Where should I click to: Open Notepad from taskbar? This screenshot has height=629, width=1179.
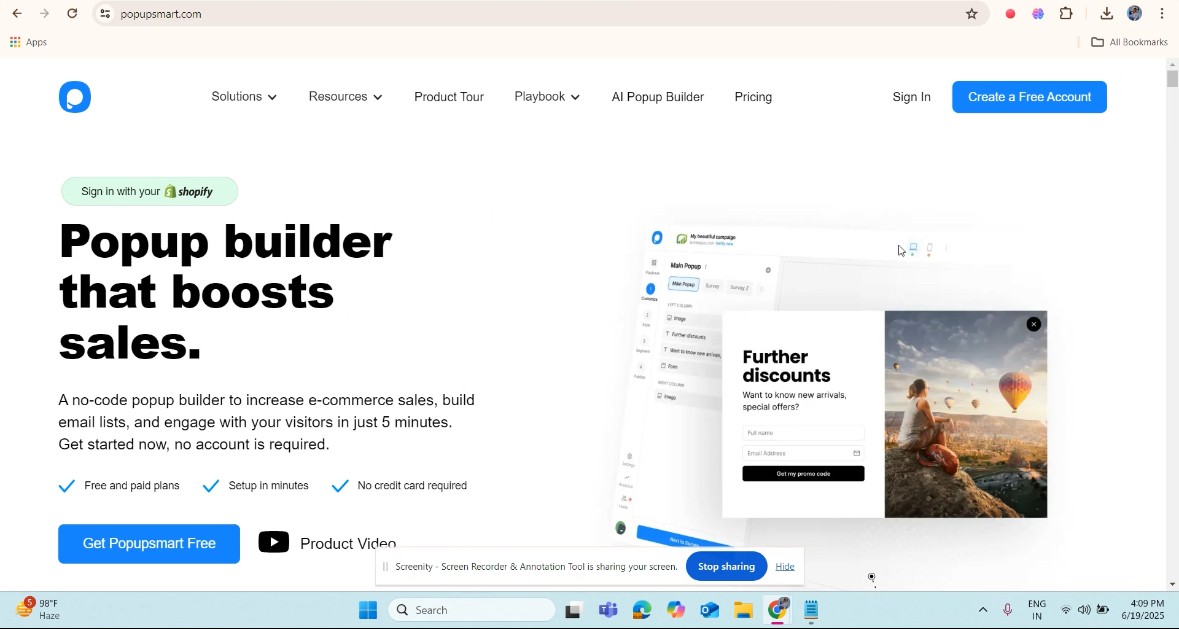click(811, 609)
